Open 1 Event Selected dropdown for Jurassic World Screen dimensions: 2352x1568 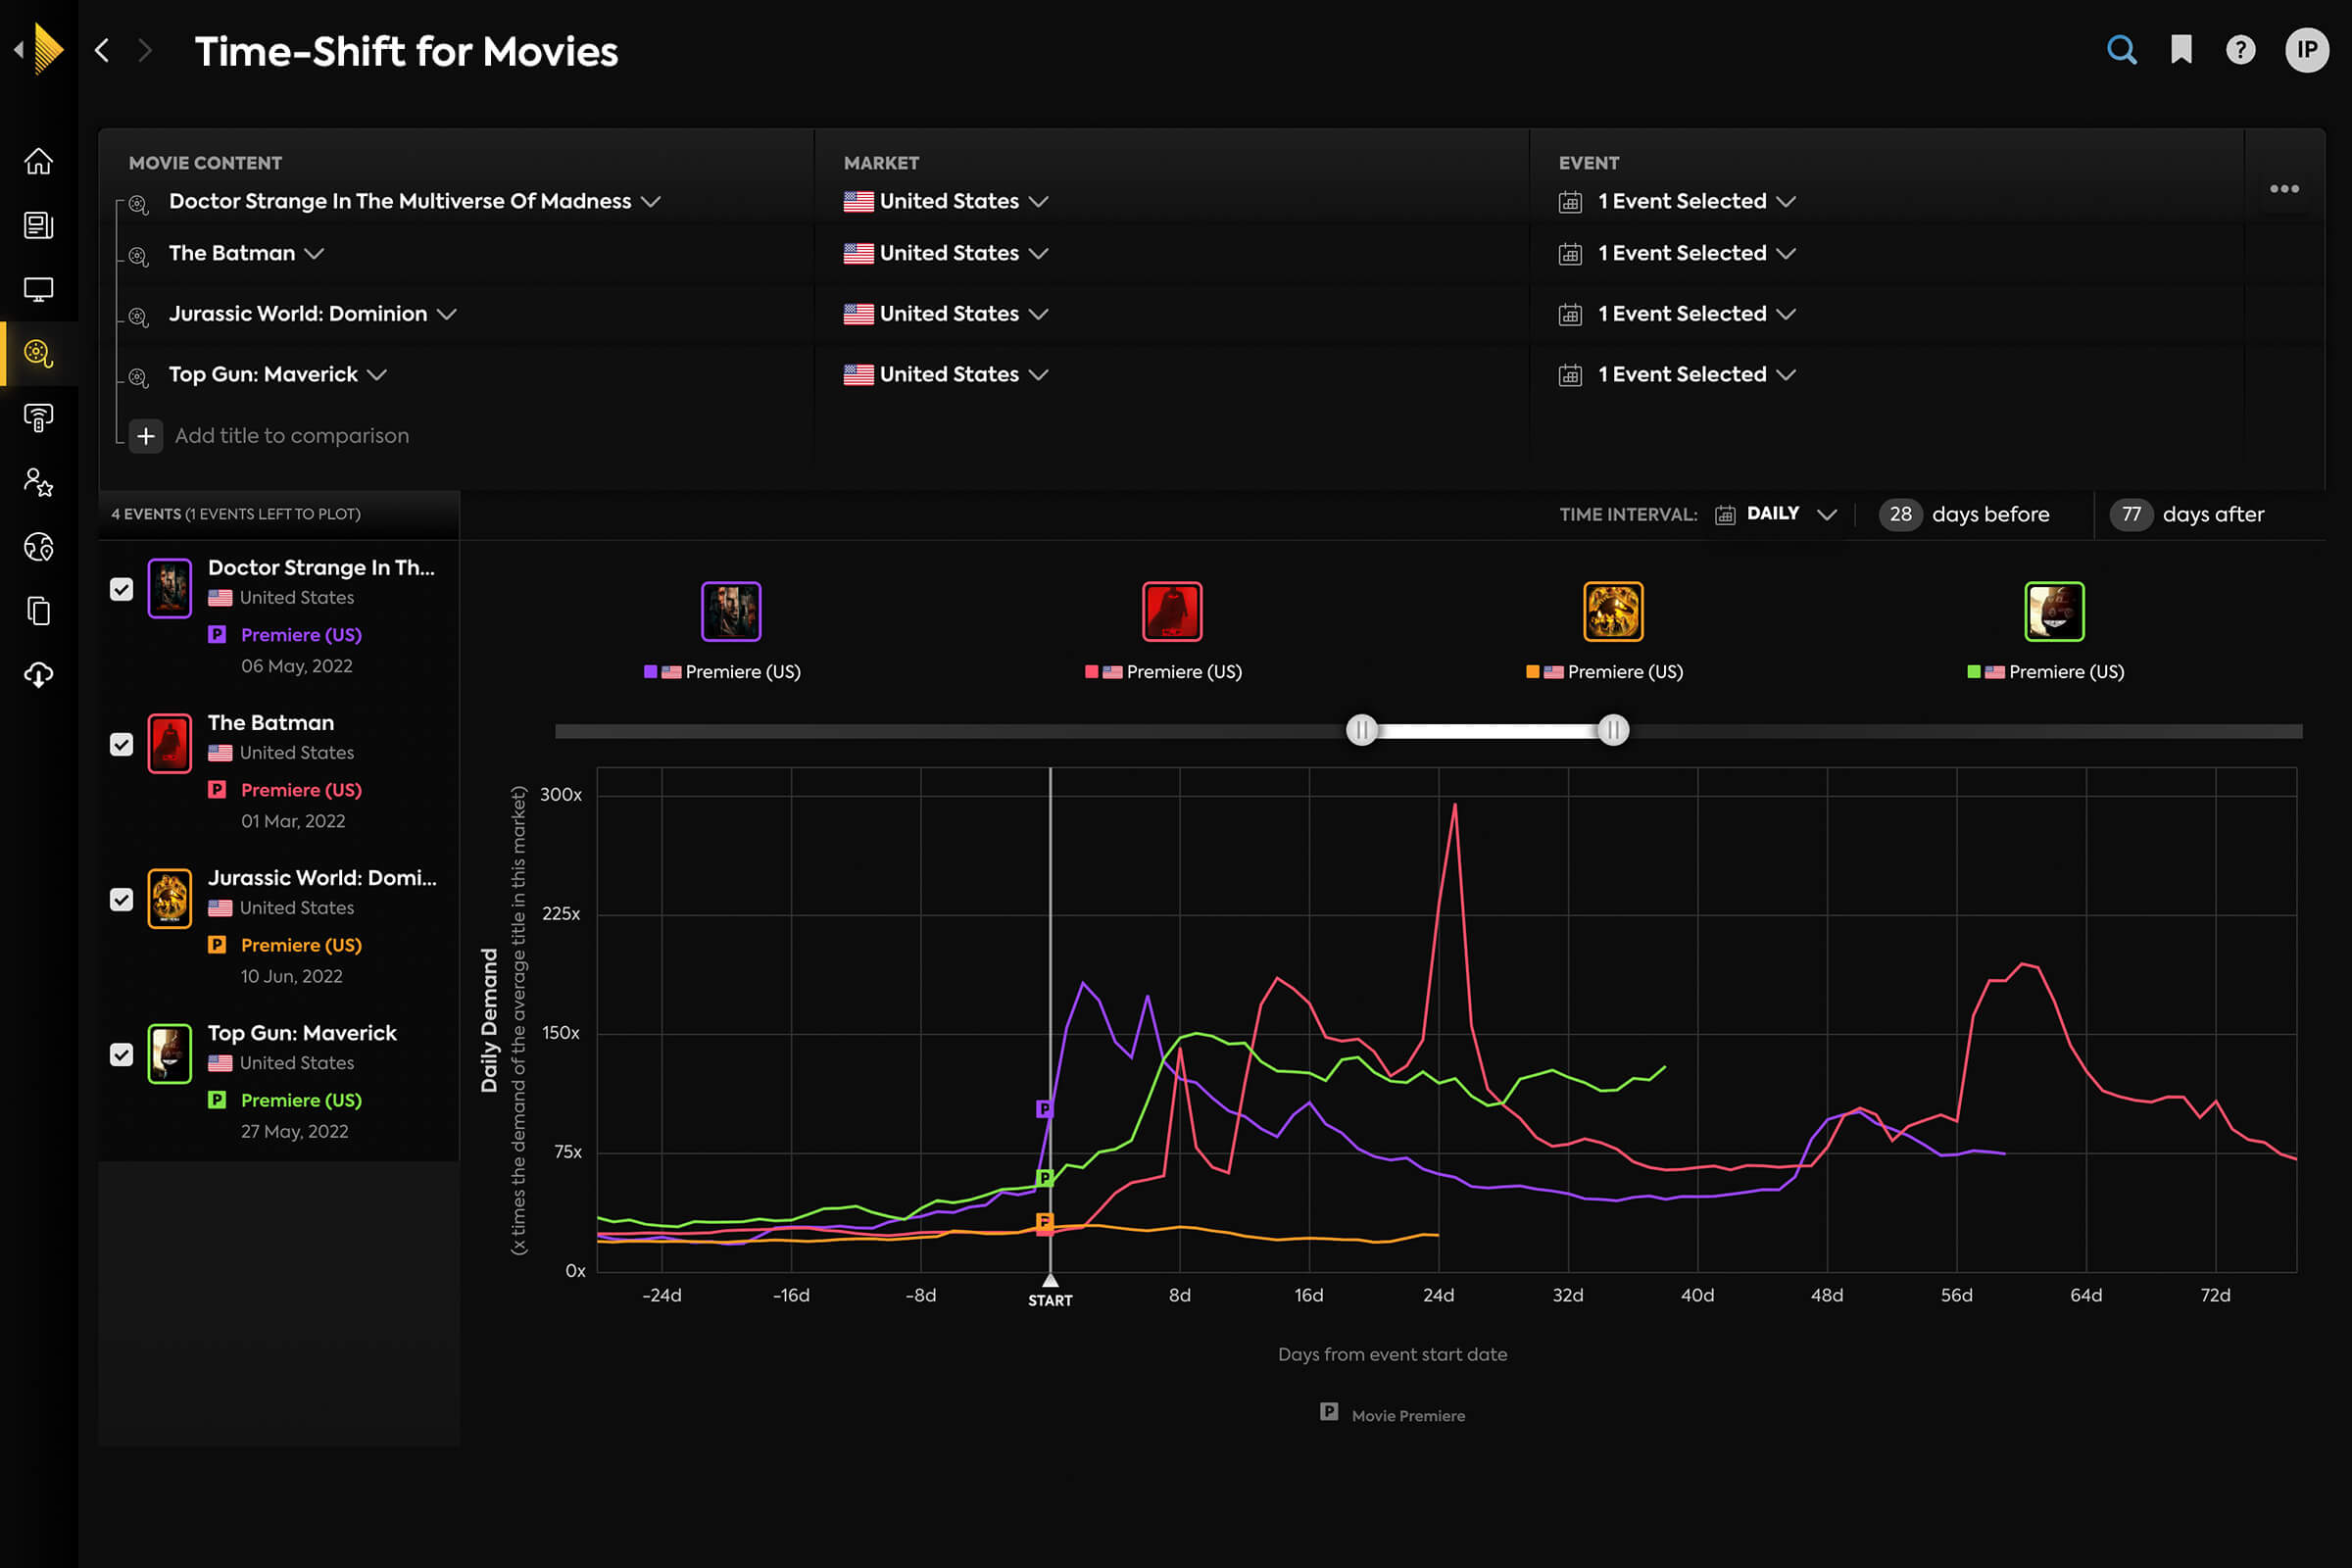click(x=1697, y=314)
